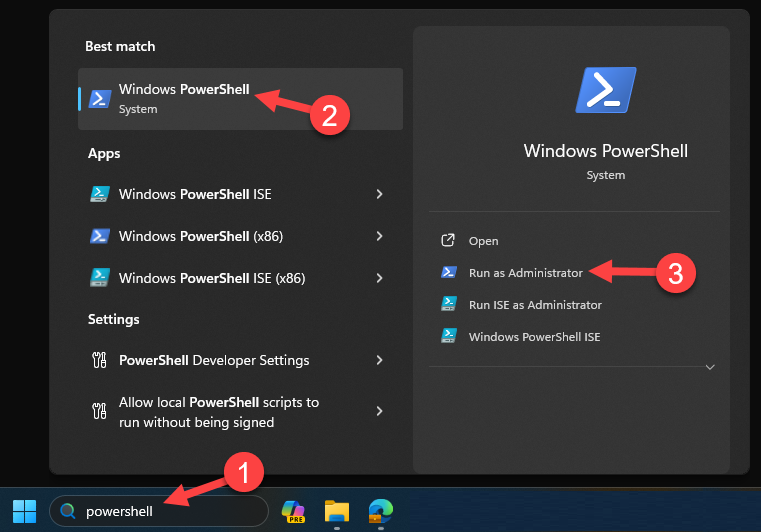The height and width of the screenshot is (532, 761).
Task: Click the Windows PowerShell (x86) icon
Action: pyautogui.click(x=100, y=236)
